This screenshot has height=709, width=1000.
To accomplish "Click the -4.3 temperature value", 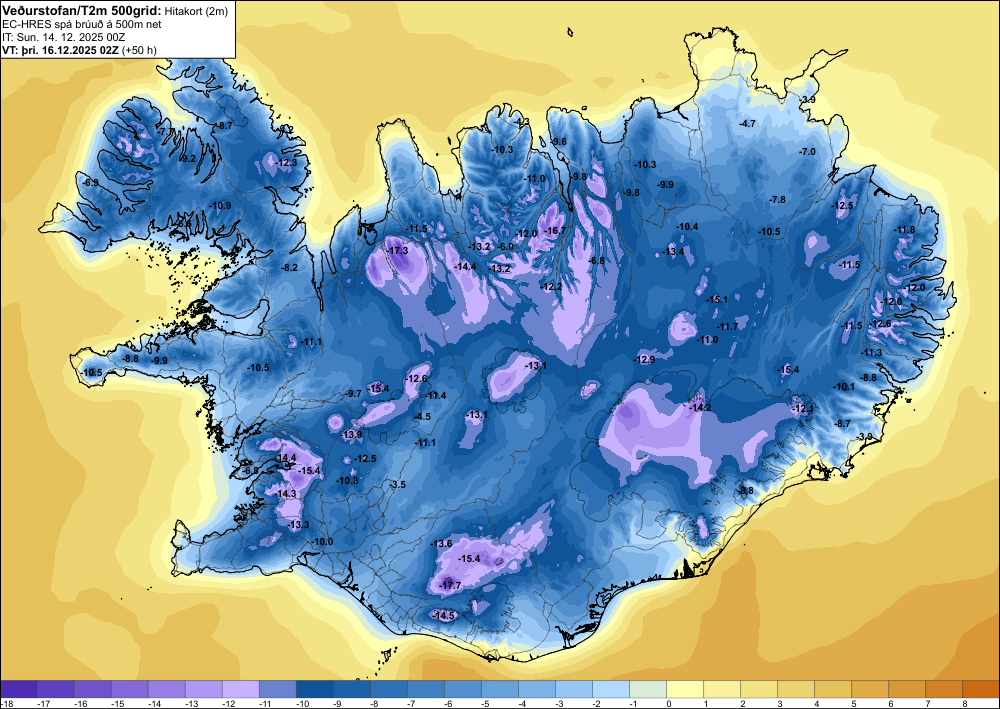I will (521, 121).
